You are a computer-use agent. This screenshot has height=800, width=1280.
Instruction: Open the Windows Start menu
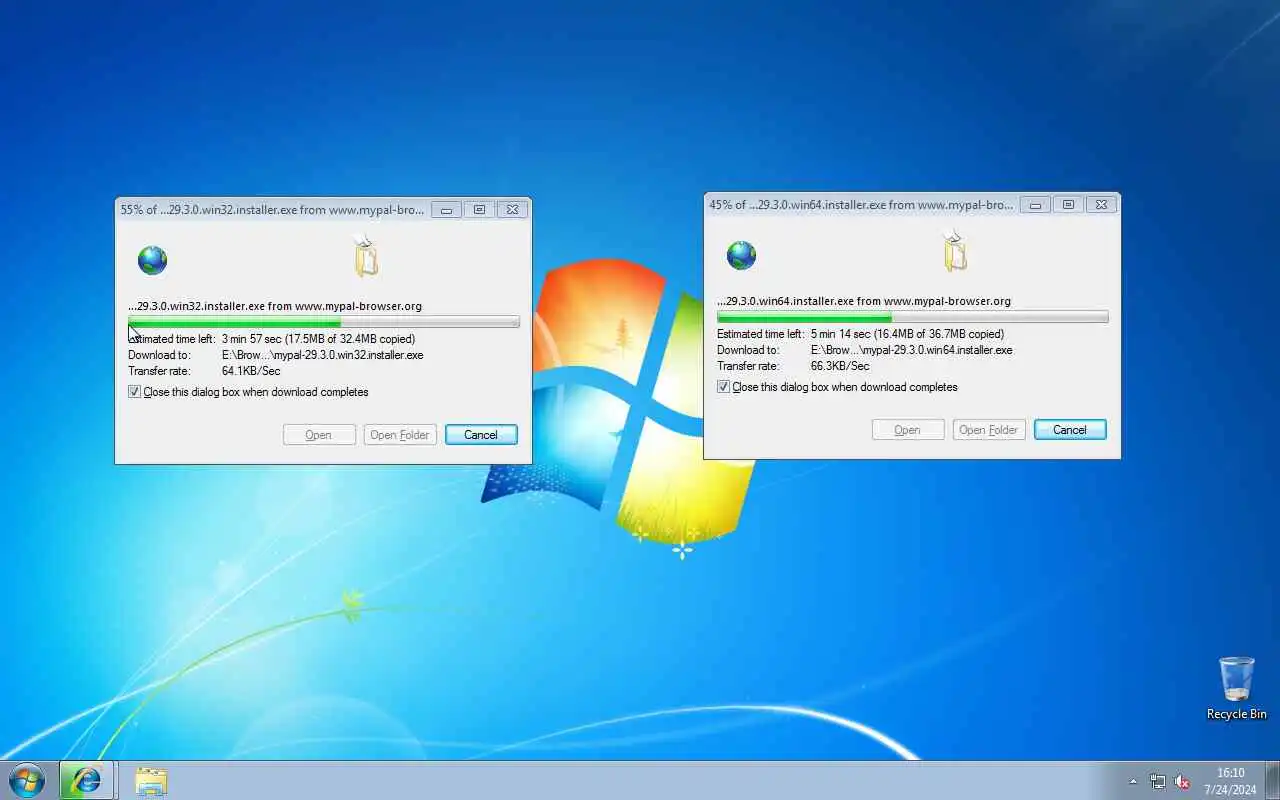(x=27, y=780)
